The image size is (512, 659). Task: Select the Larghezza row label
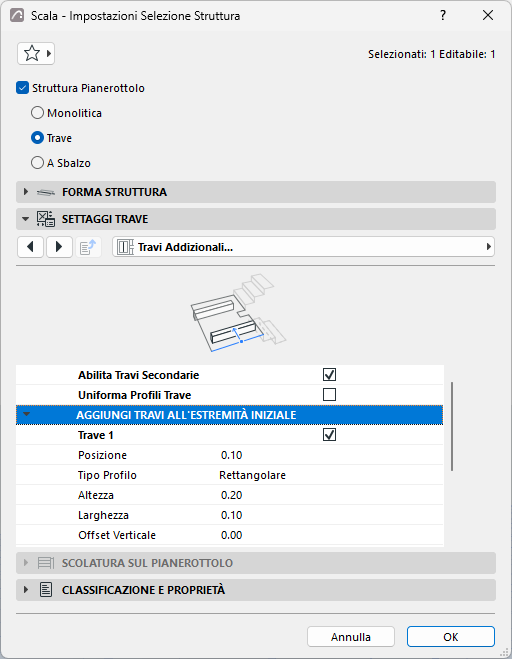pyautogui.click(x=103, y=515)
